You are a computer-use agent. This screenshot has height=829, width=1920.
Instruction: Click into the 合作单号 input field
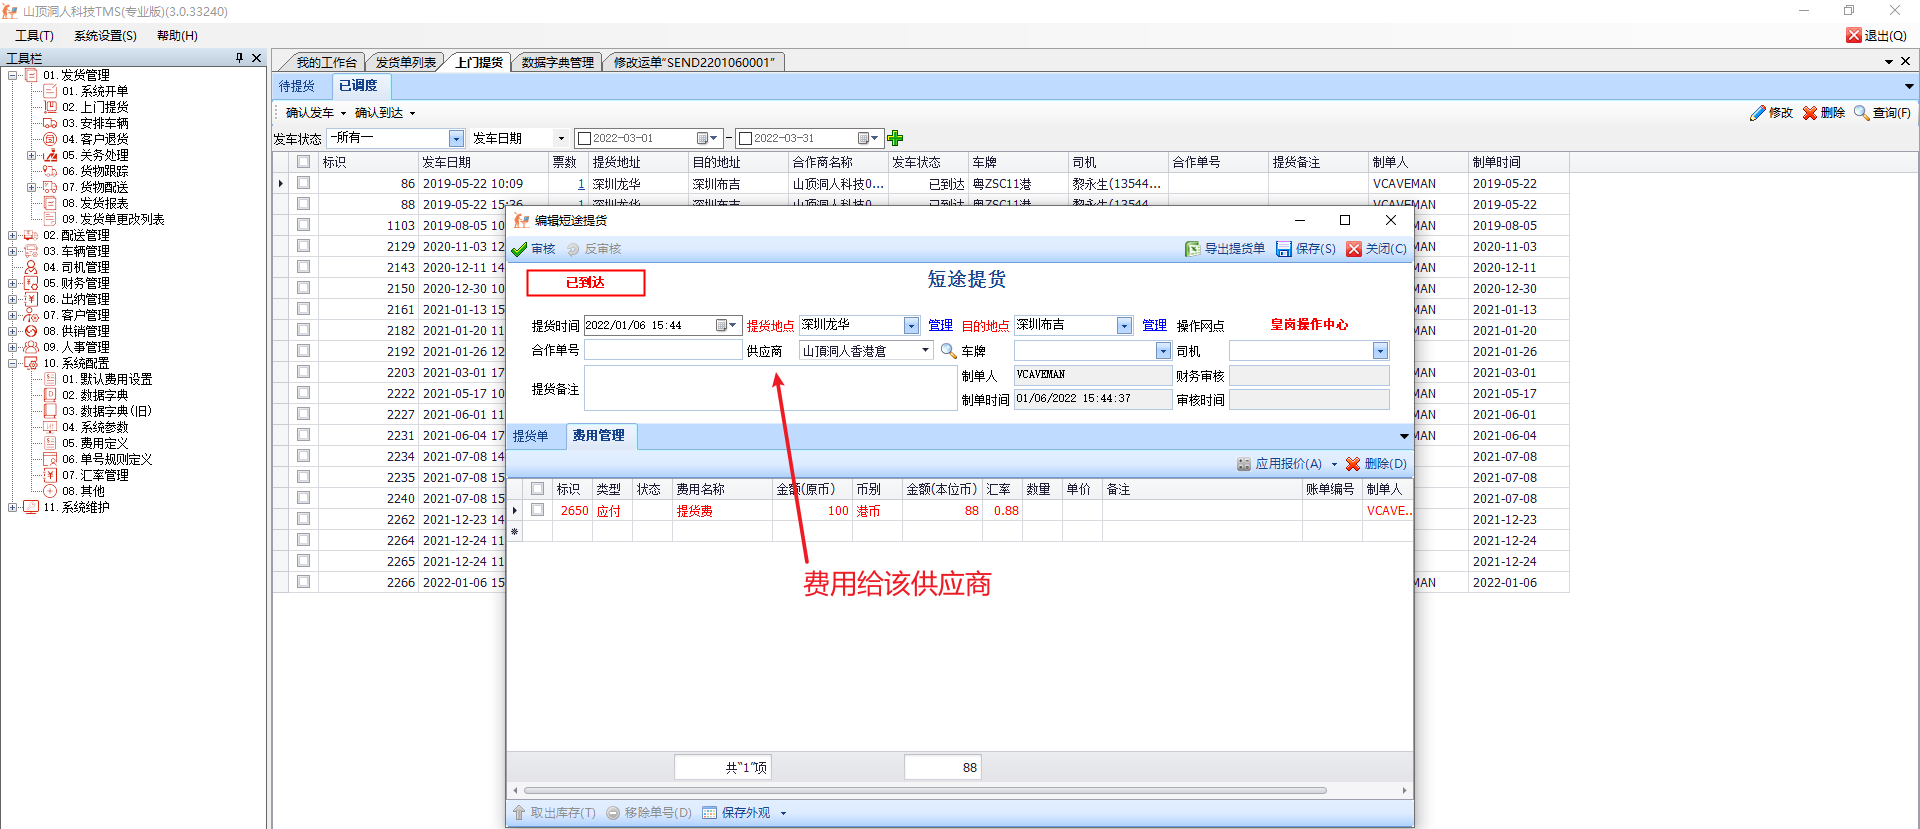(662, 350)
